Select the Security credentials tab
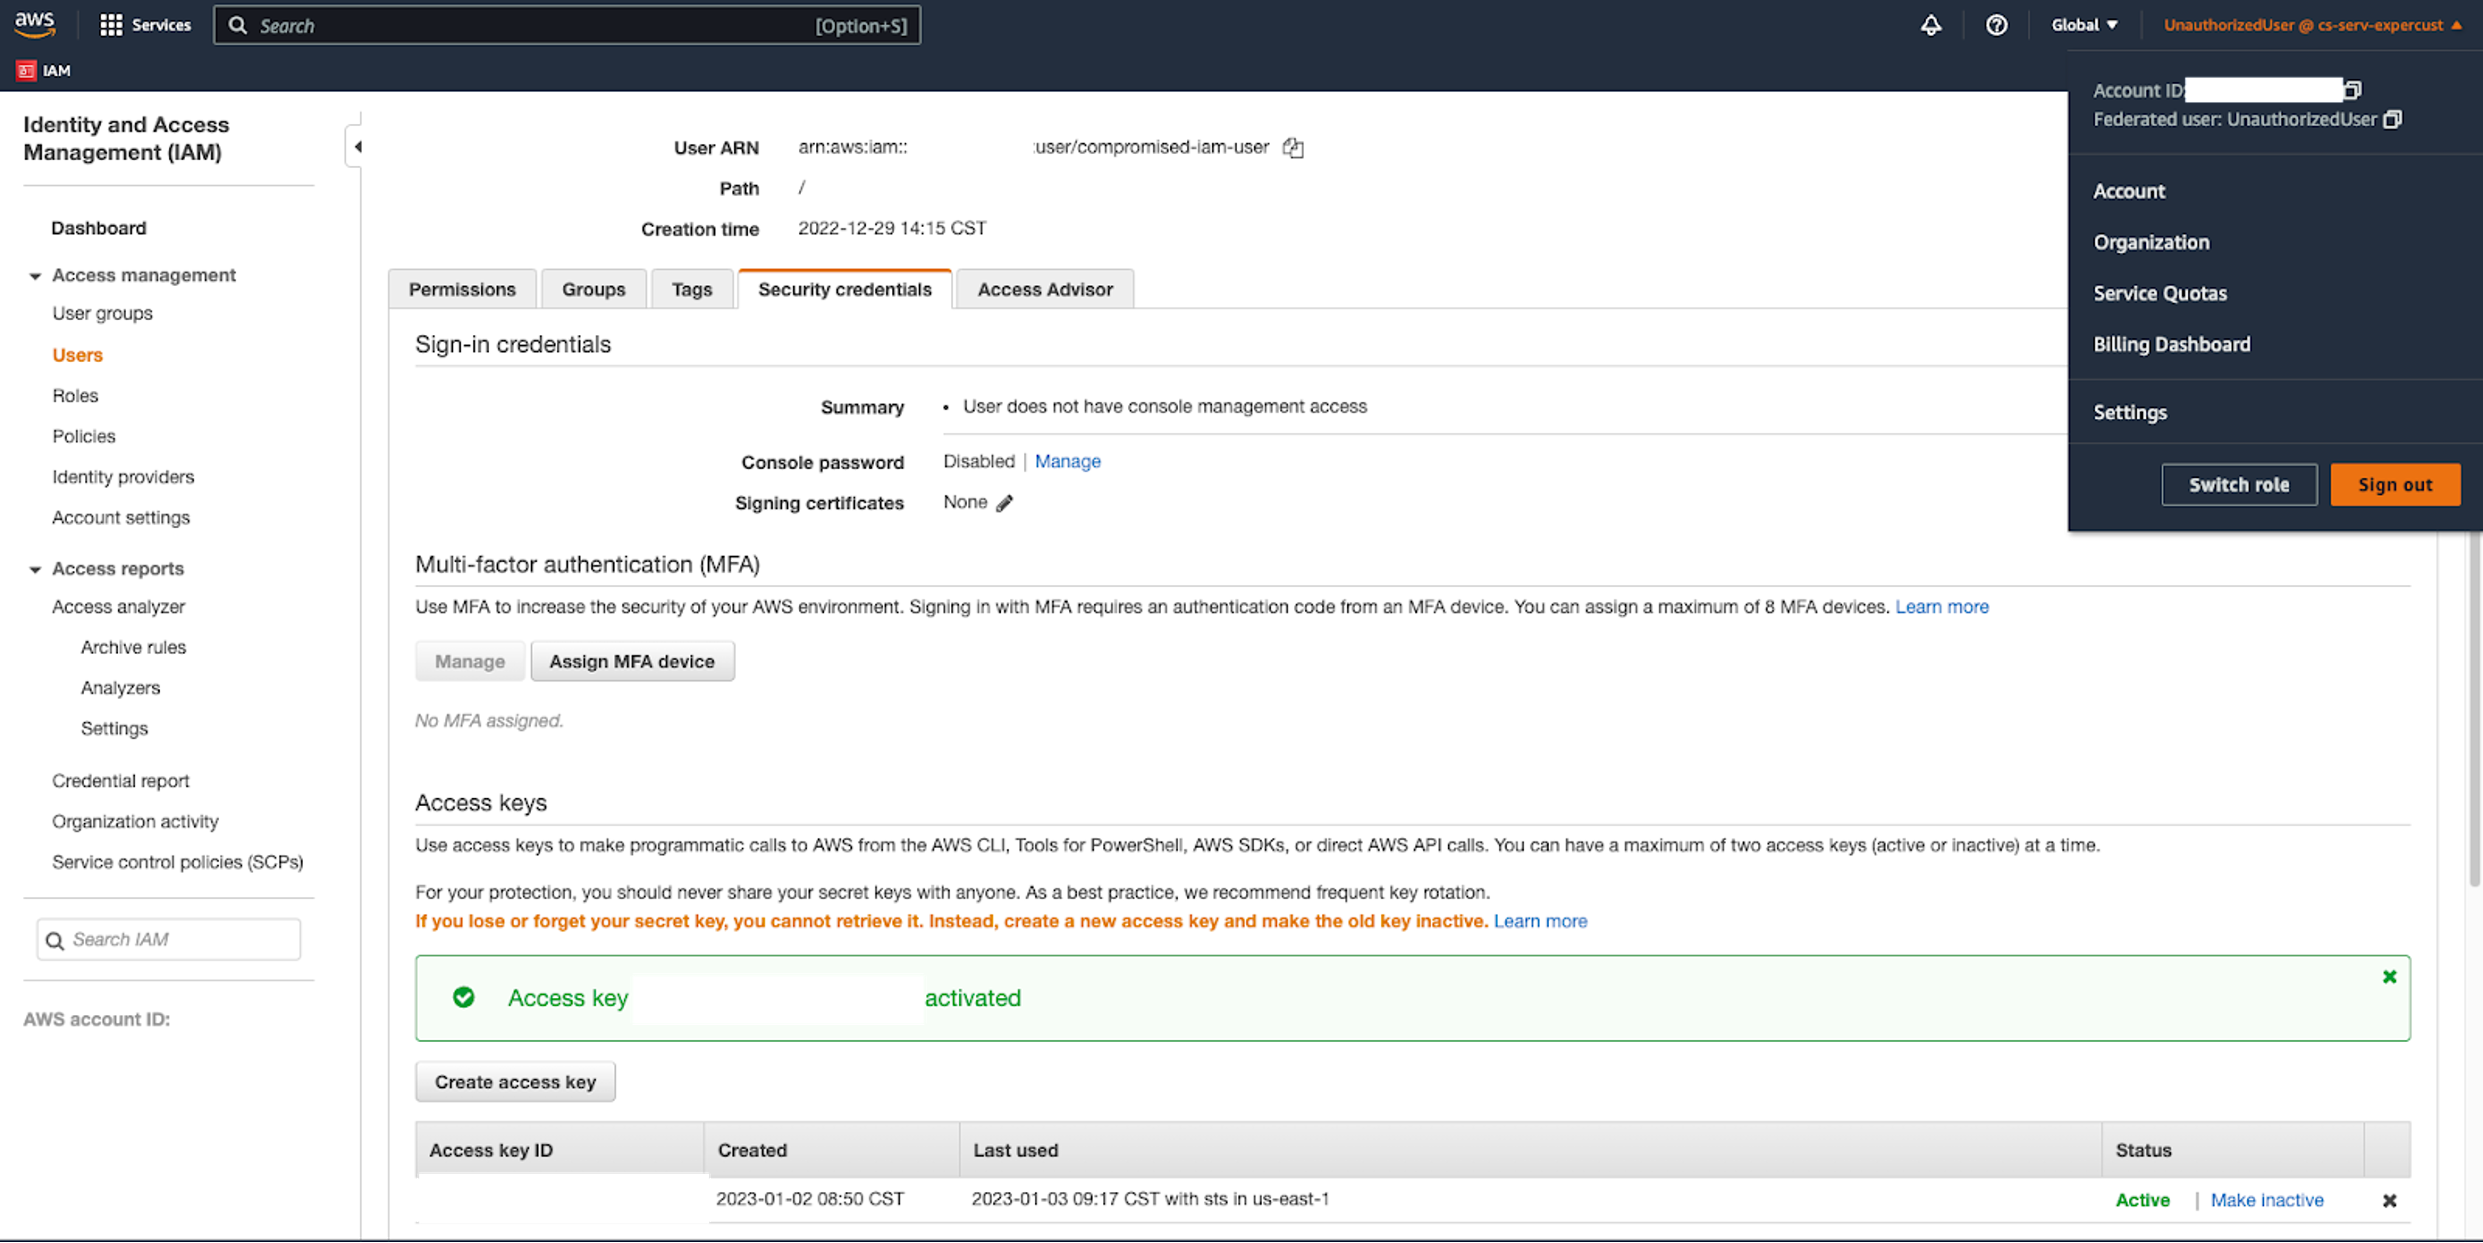Screen dimensions: 2483x1243 click(844, 289)
